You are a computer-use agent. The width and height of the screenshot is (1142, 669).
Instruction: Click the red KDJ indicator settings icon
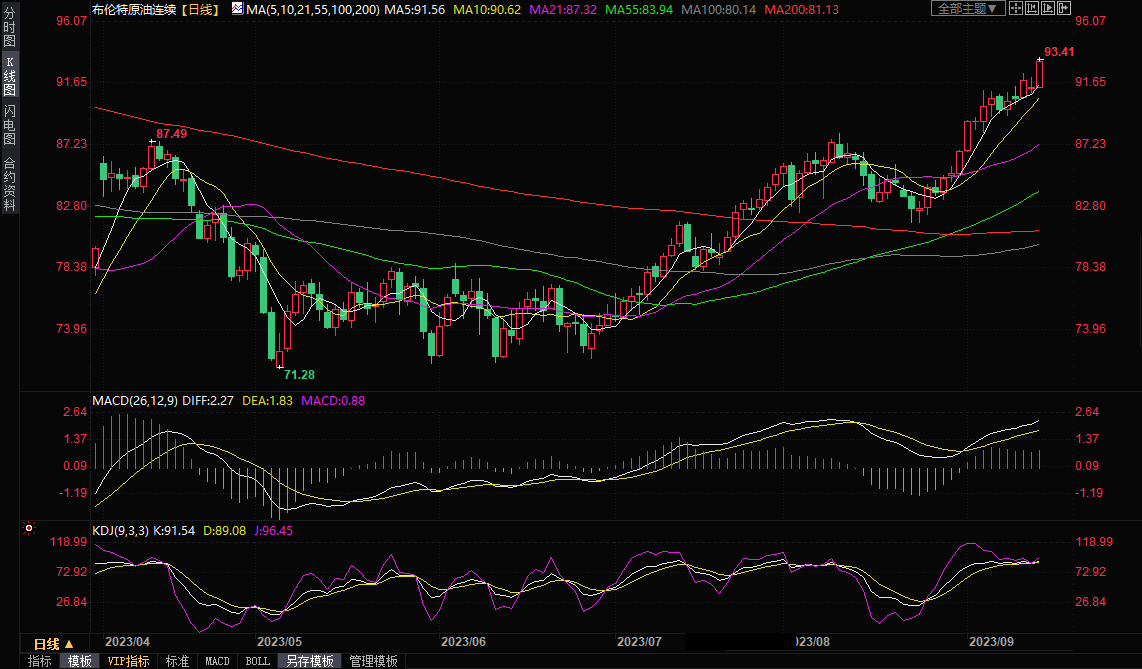(x=28, y=528)
